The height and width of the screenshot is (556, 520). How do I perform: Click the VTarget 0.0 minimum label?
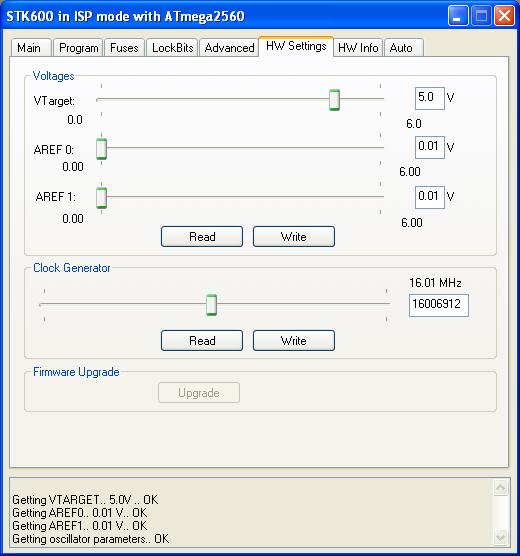coord(75,120)
